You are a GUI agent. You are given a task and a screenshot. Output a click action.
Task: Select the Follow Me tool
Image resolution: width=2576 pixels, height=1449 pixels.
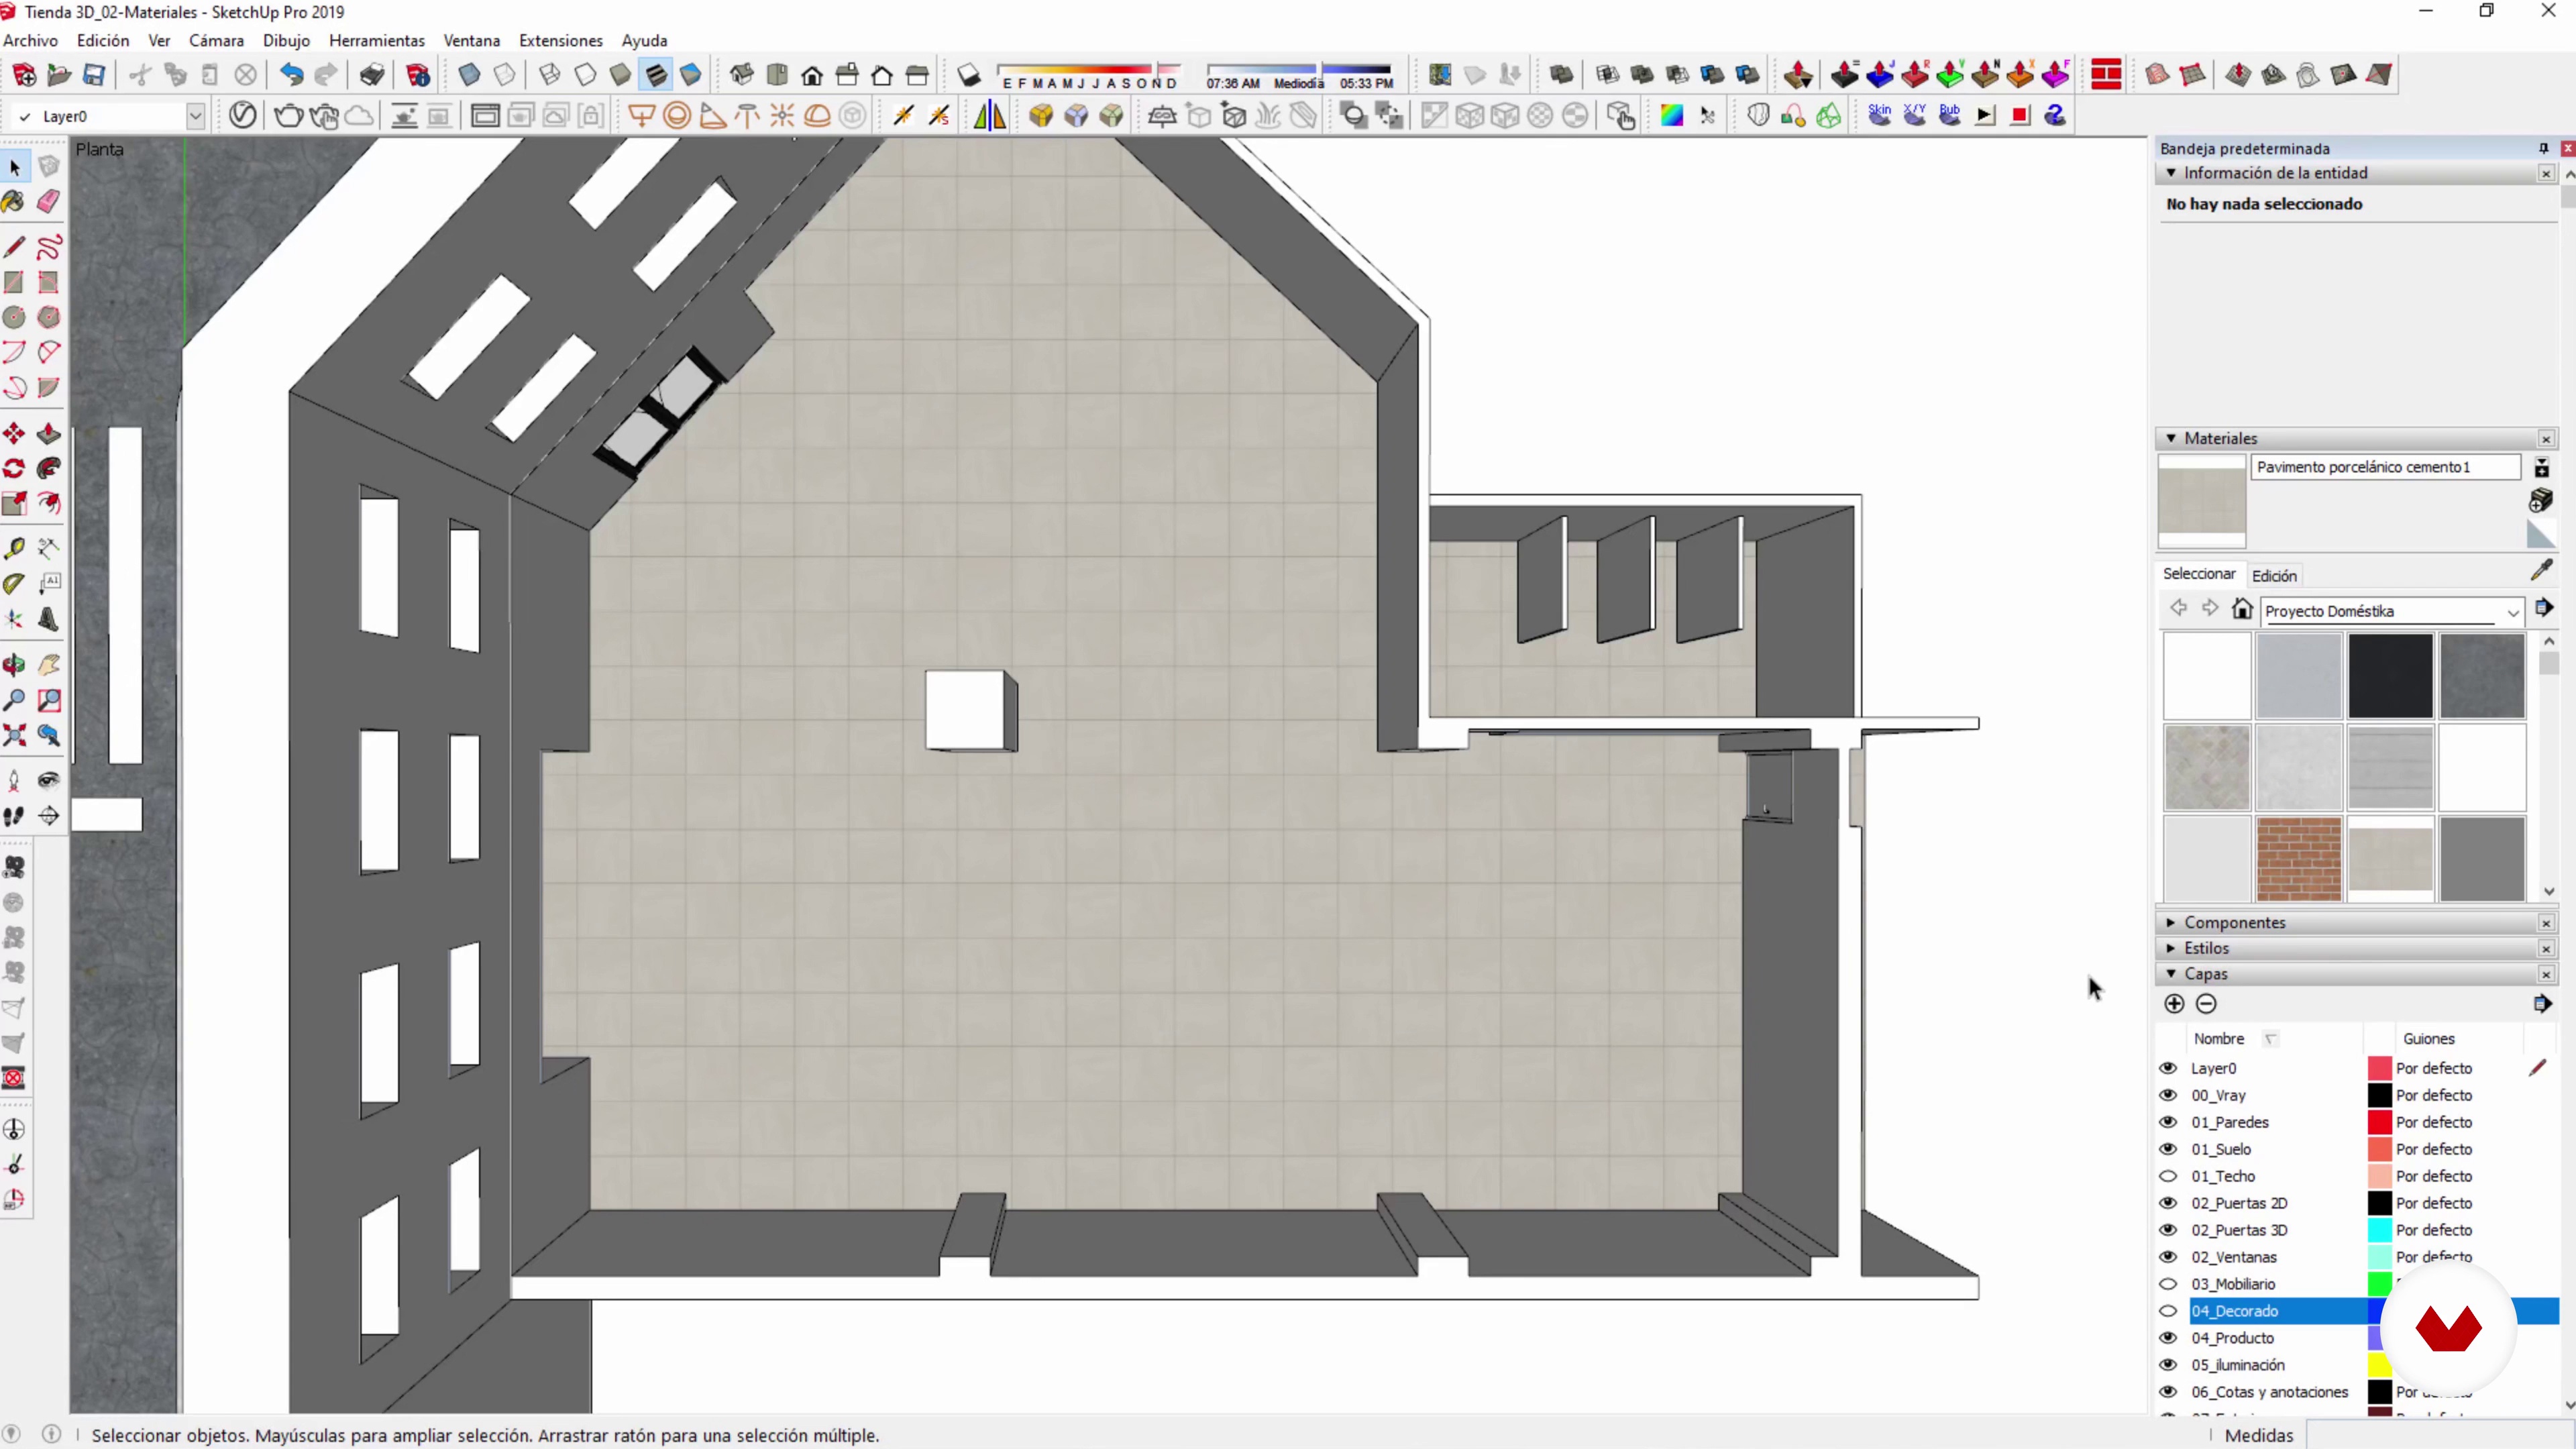[x=48, y=468]
